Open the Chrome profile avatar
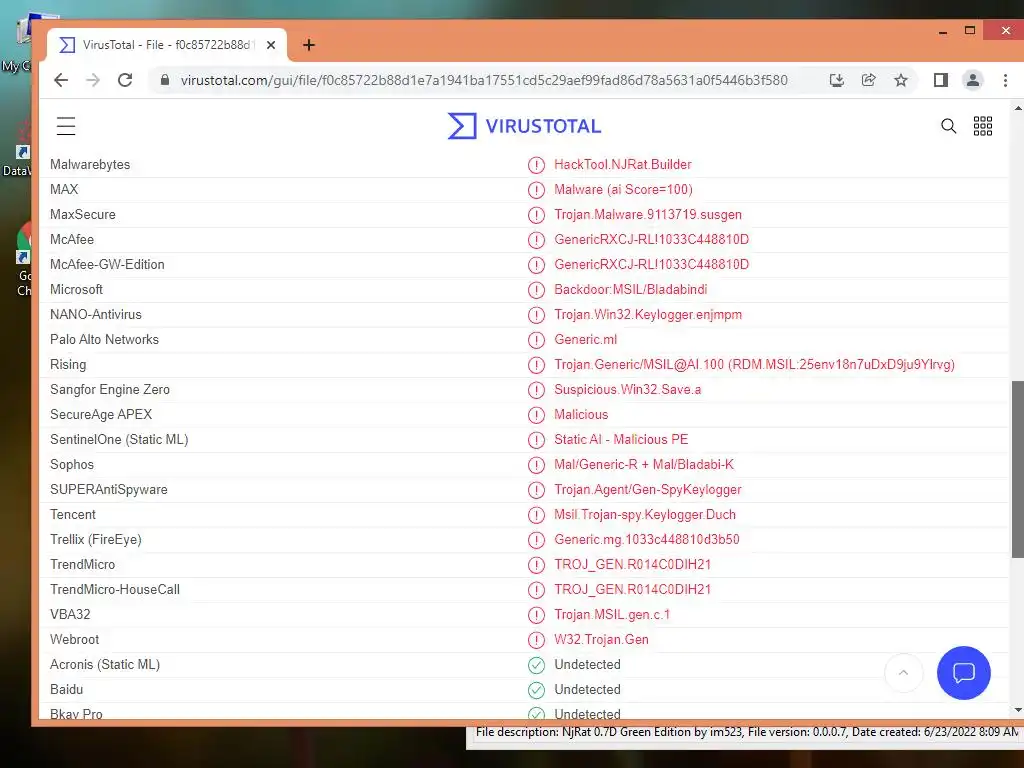 tap(972, 80)
